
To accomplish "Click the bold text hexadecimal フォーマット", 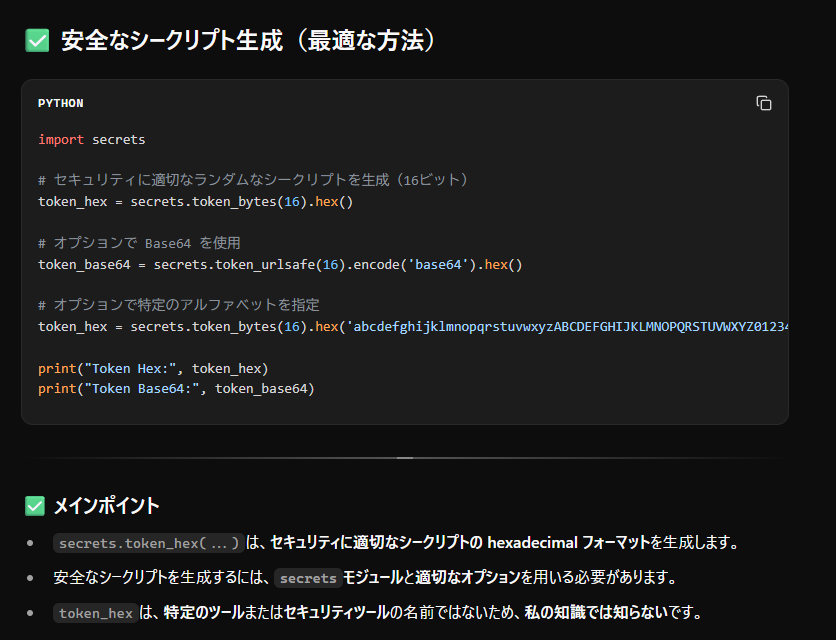I will click(x=569, y=543).
